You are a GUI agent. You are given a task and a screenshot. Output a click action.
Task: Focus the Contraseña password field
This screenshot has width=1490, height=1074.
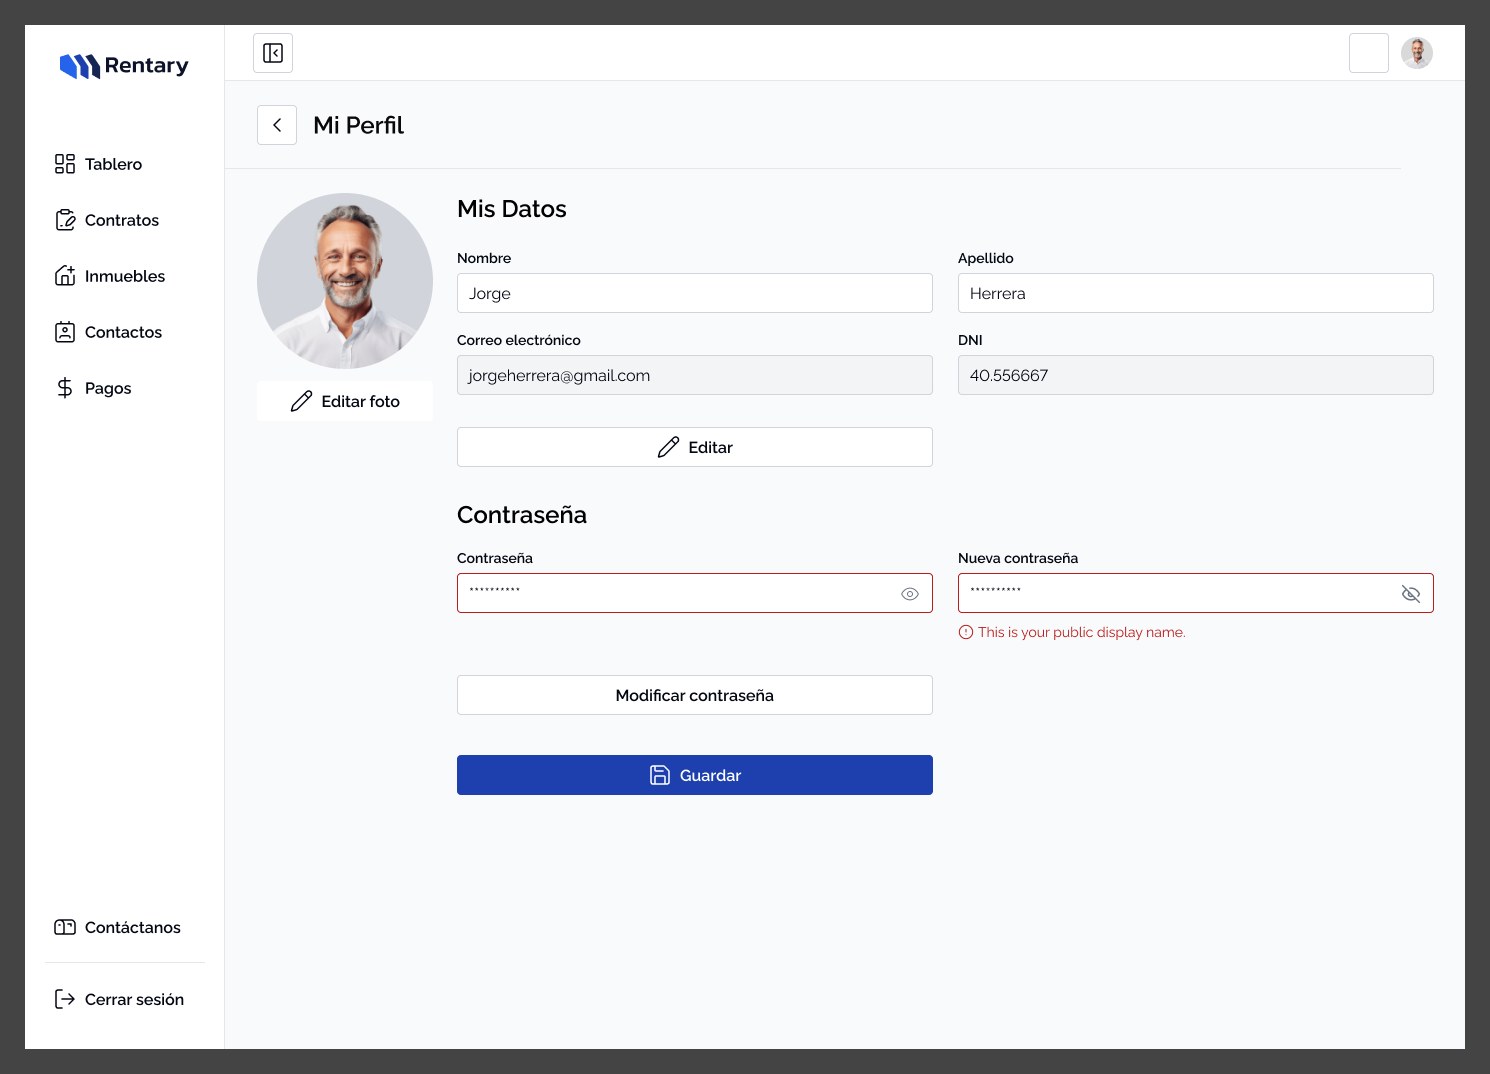[x=695, y=593]
